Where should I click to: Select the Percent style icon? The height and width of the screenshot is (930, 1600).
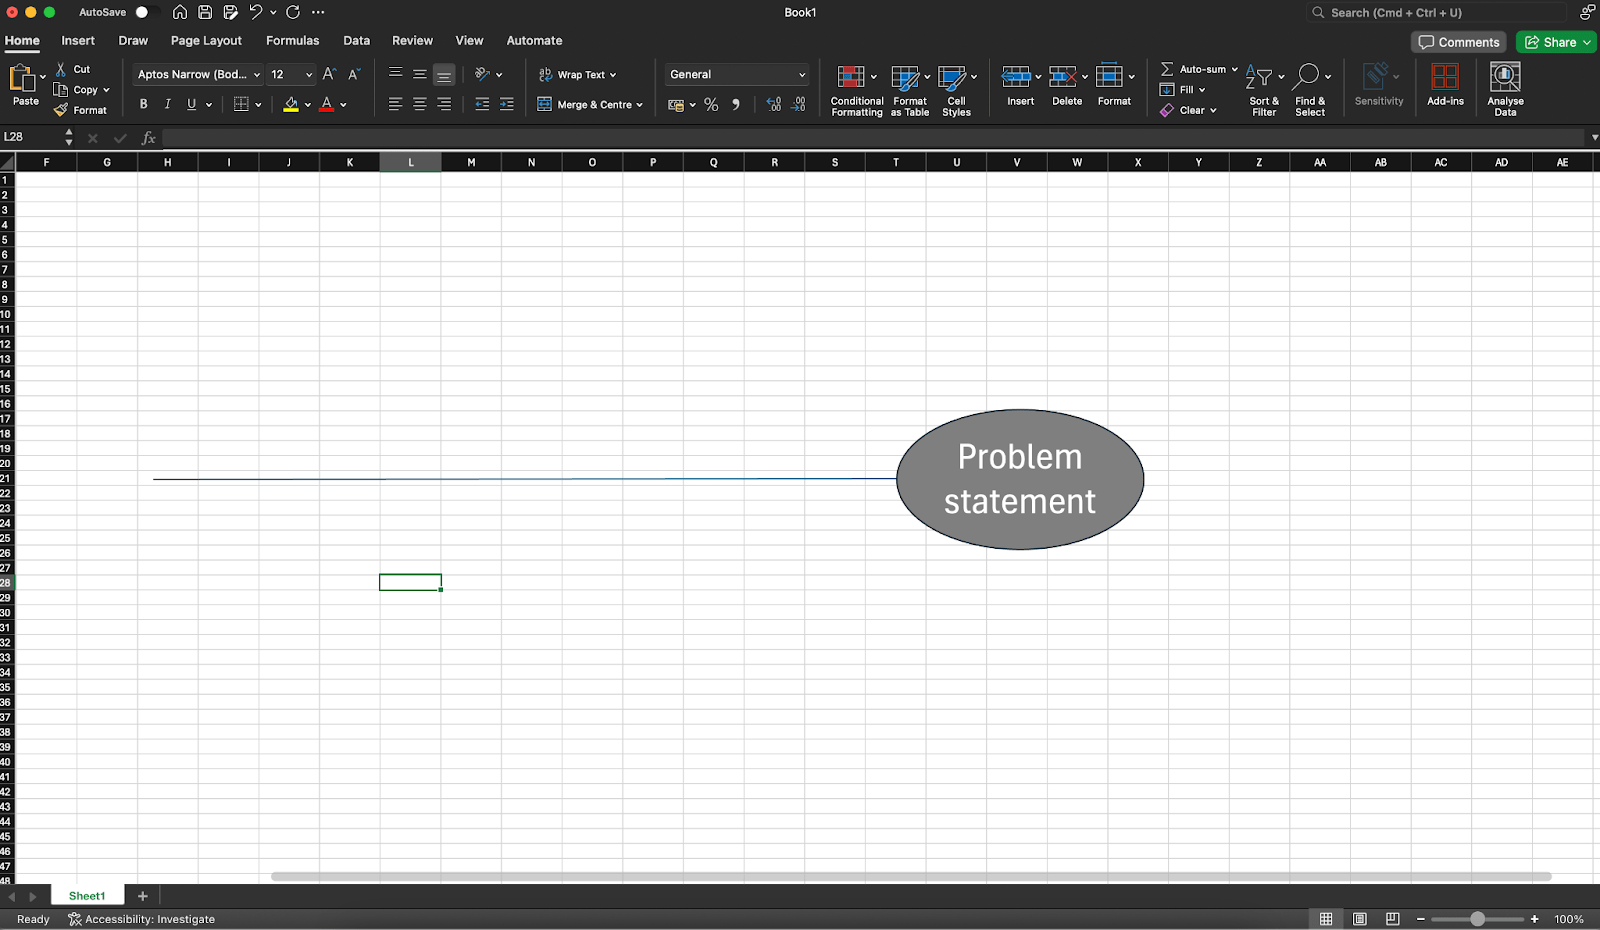pos(711,104)
